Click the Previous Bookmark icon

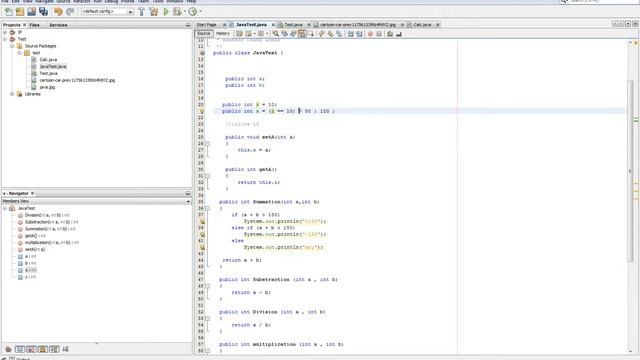coord(322,34)
